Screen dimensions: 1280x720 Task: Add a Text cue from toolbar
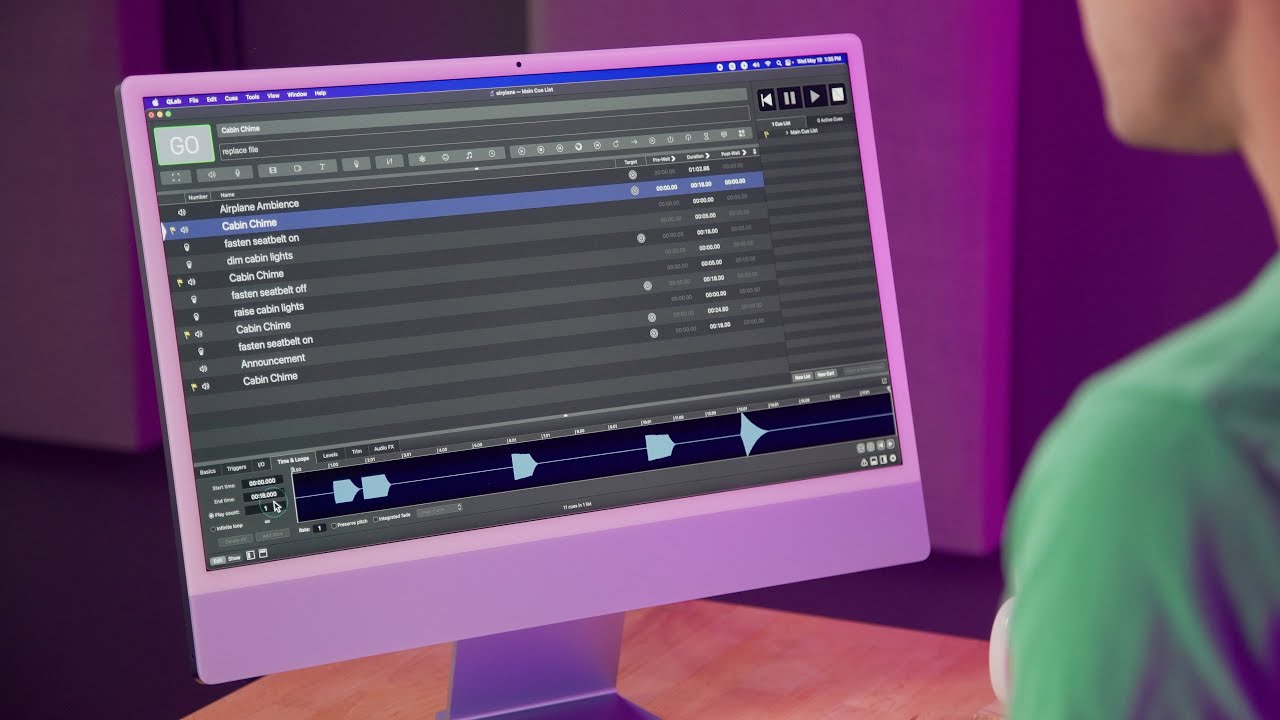pos(322,167)
